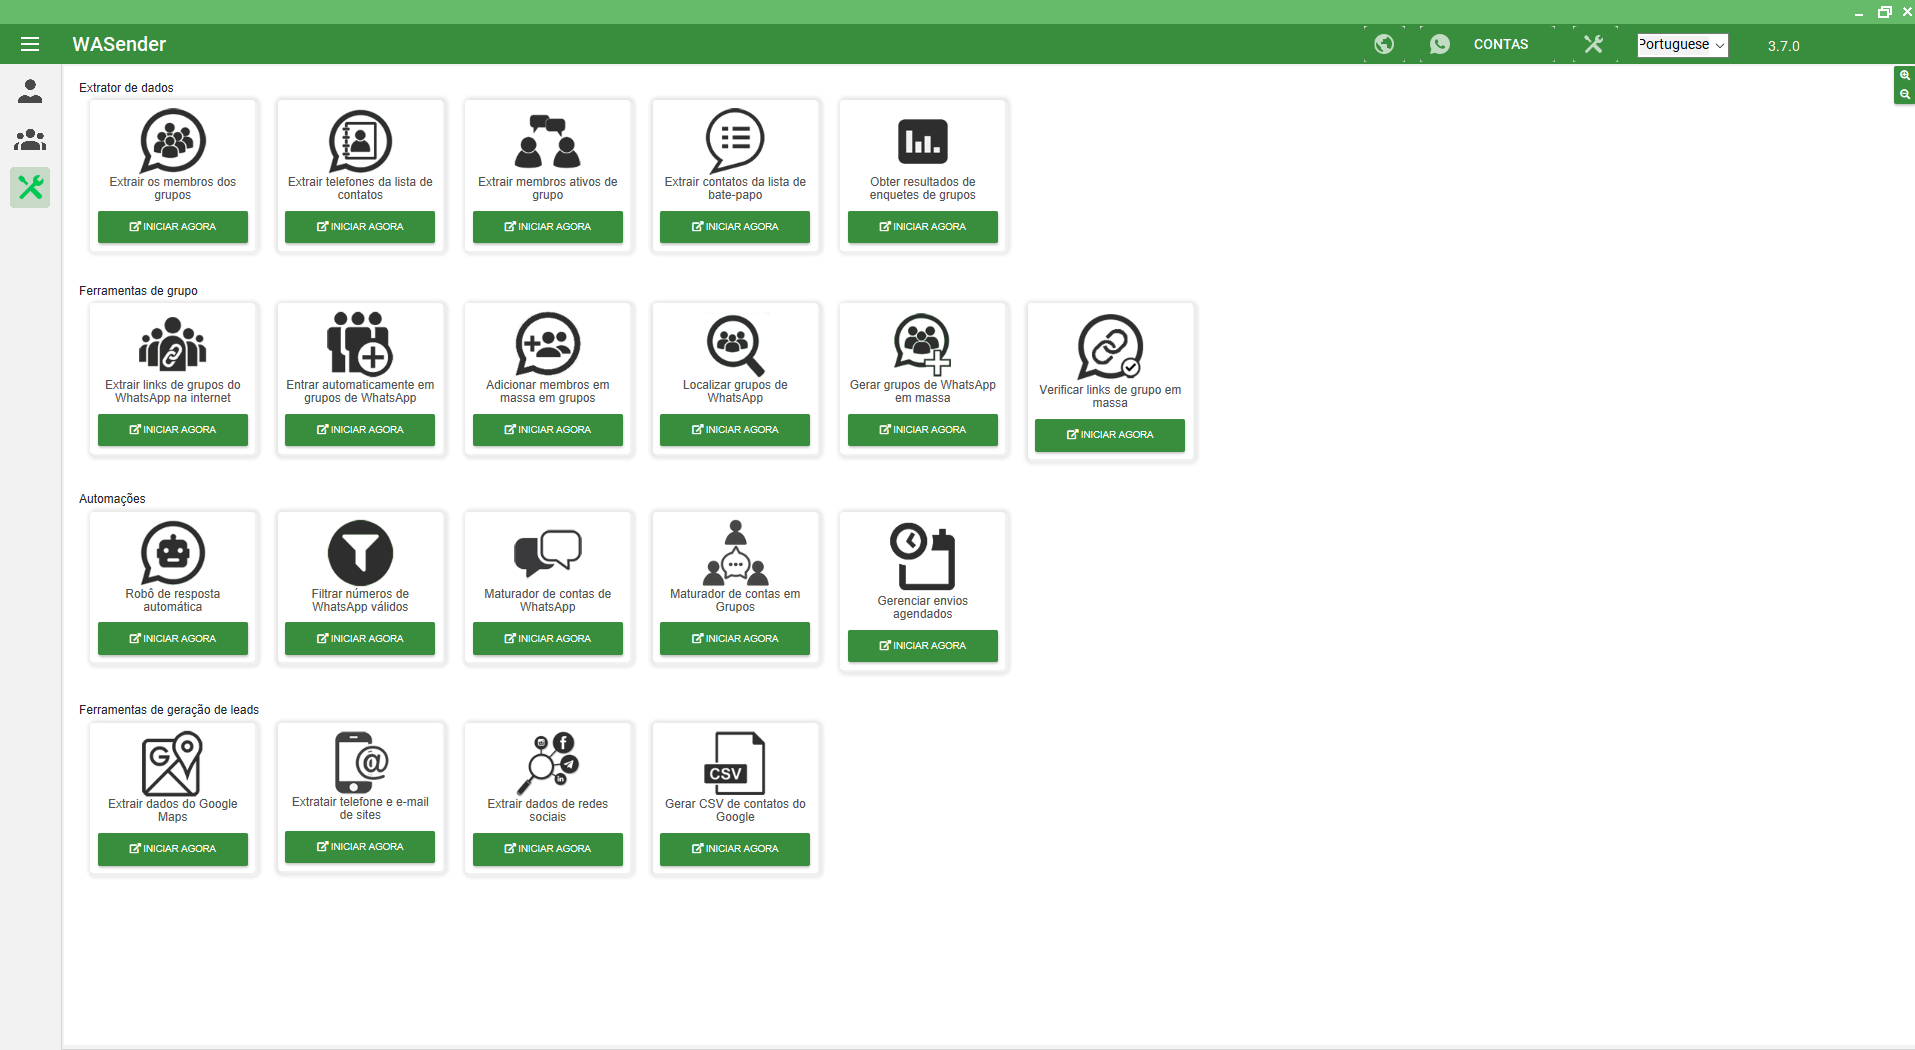Start Extrair os membros dos grupos
The height and width of the screenshot is (1050, 1915).
click(173, 227)
